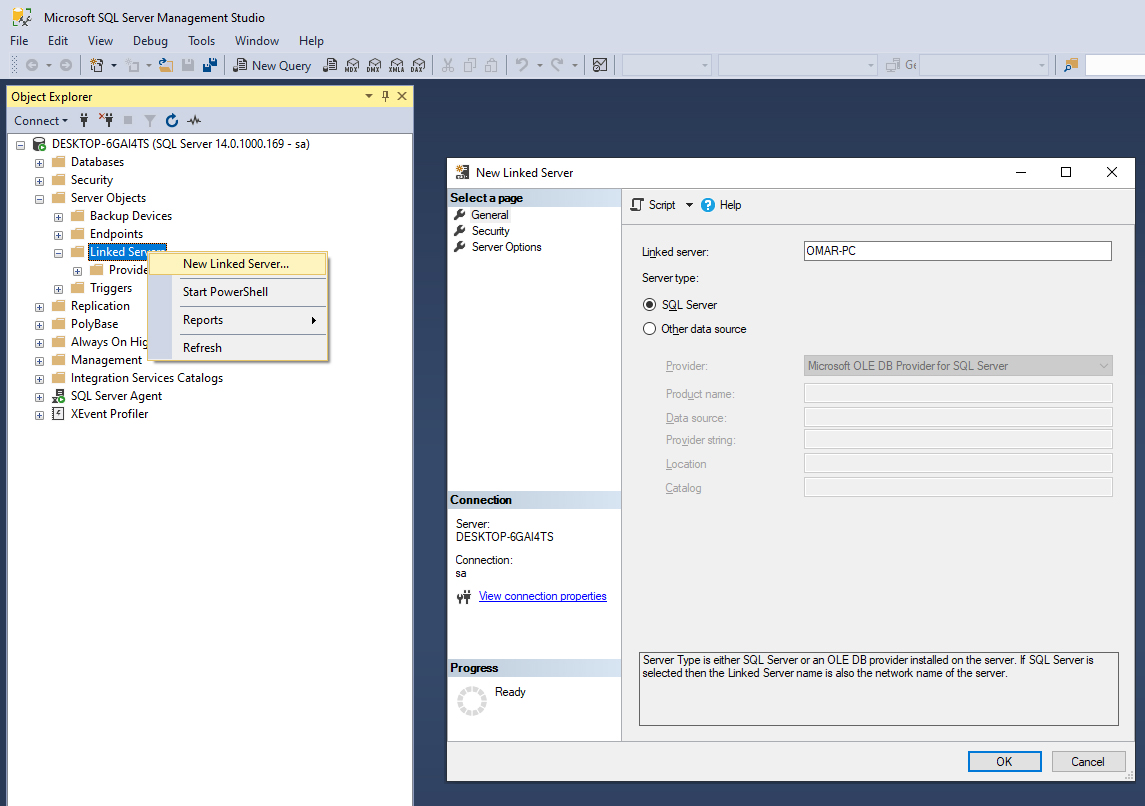Expand the PolyBase folder
The width and height of the screenshot is (1145, 806).
tap(39, 325)
